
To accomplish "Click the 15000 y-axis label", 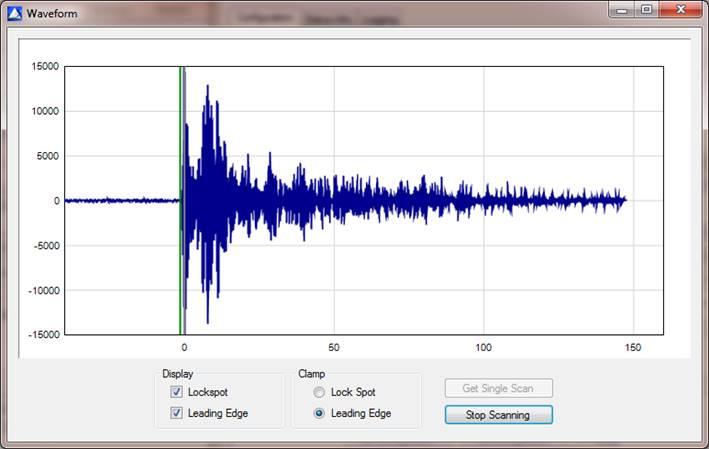I will coord(45,66).
